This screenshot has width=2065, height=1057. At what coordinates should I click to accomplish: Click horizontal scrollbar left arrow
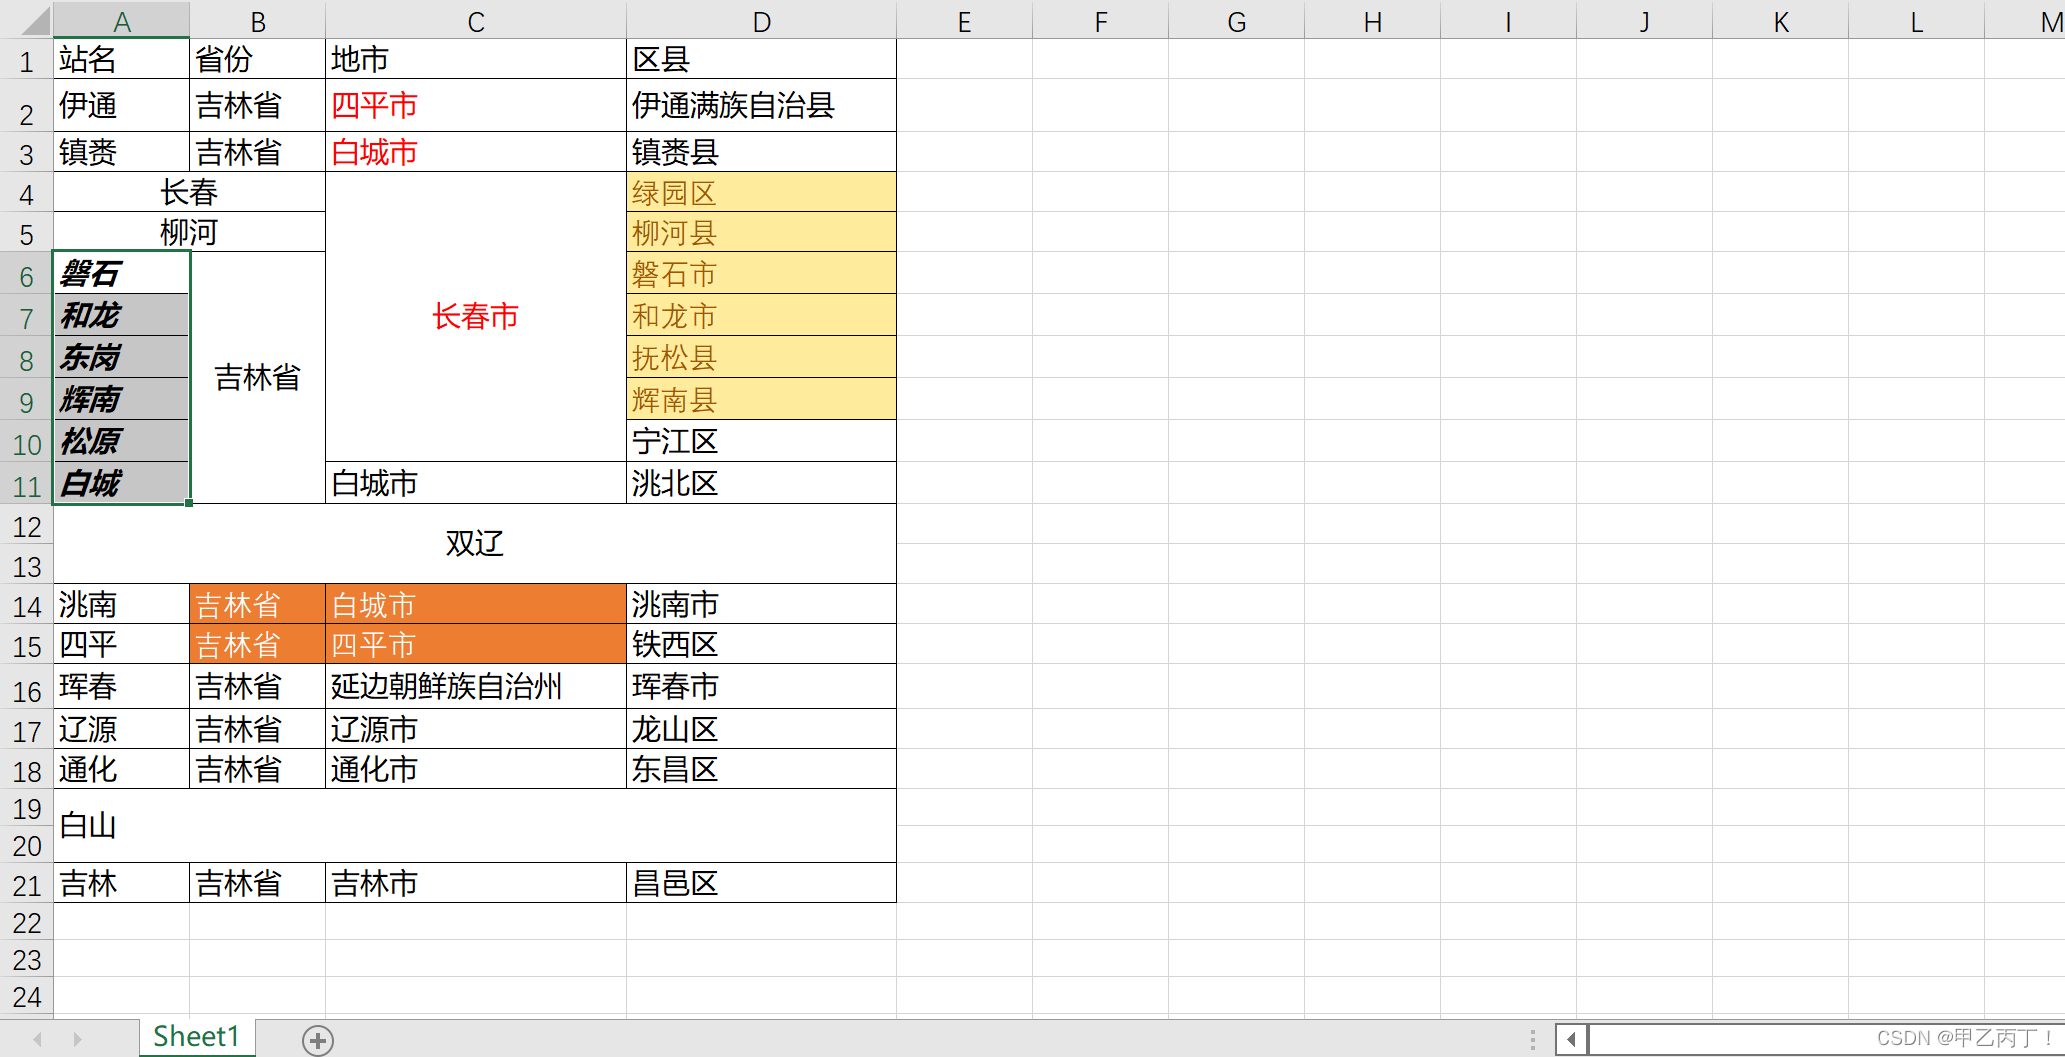1571,1039
